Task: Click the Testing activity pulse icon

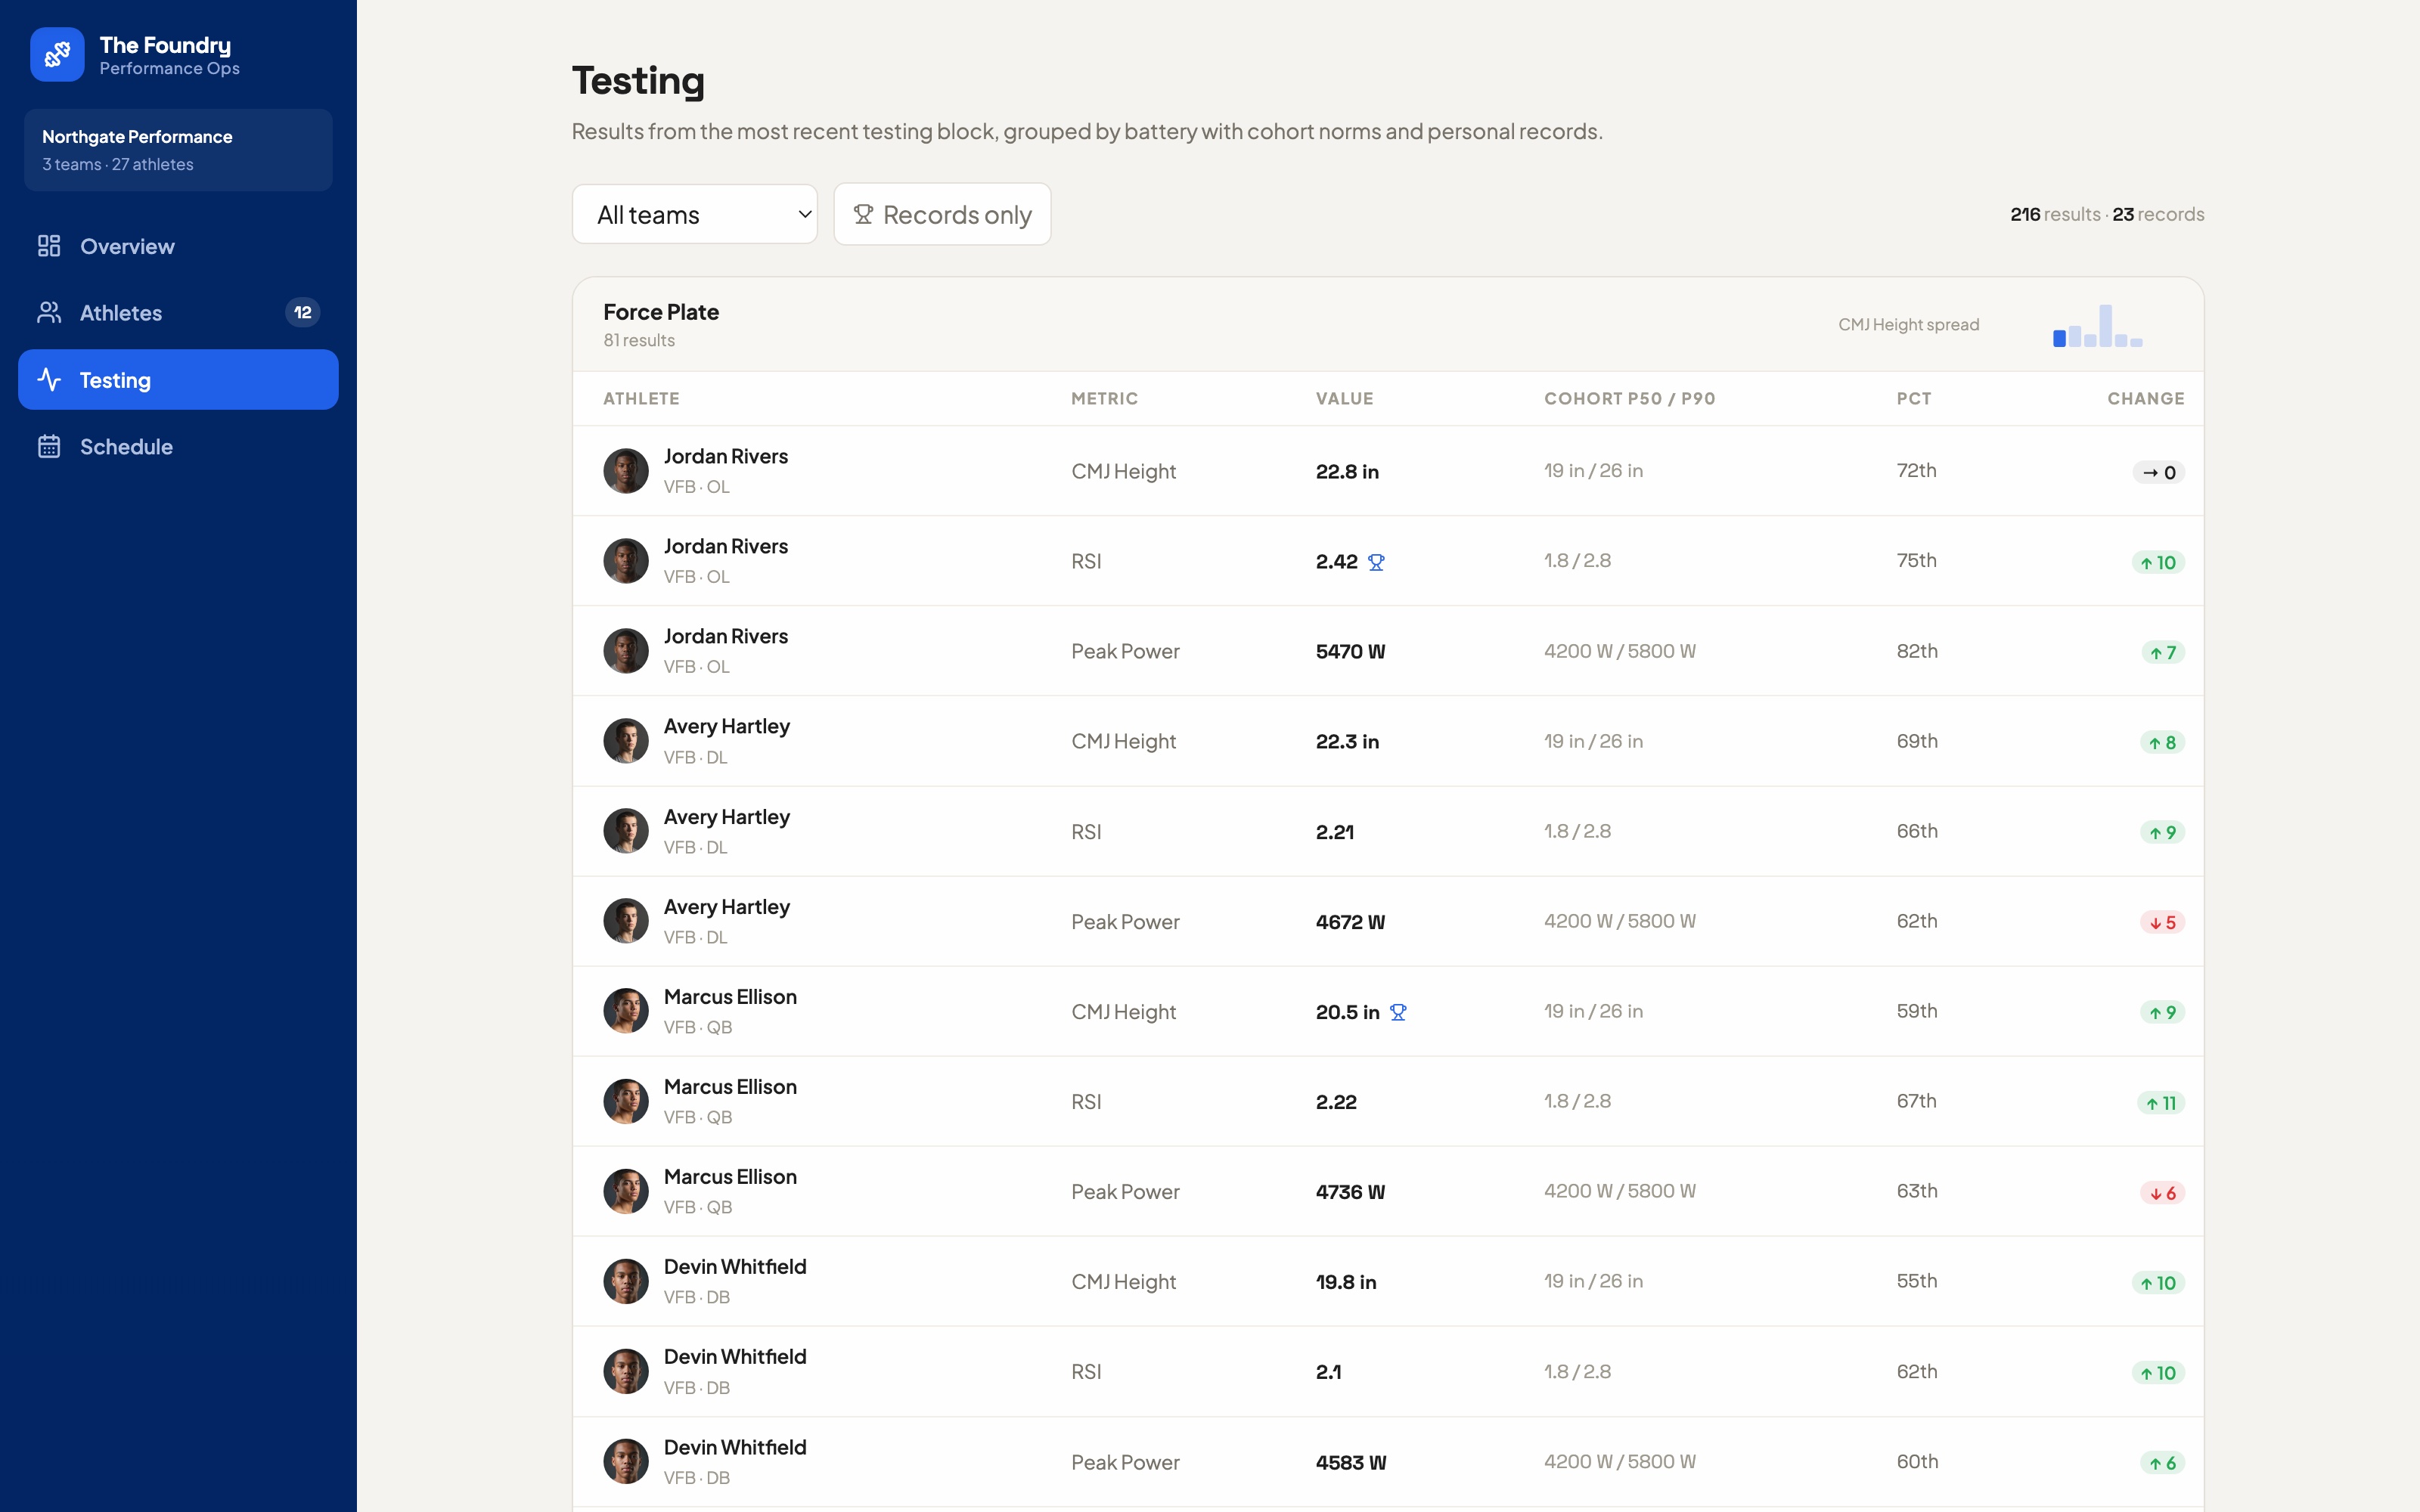Action: point(49,380)
